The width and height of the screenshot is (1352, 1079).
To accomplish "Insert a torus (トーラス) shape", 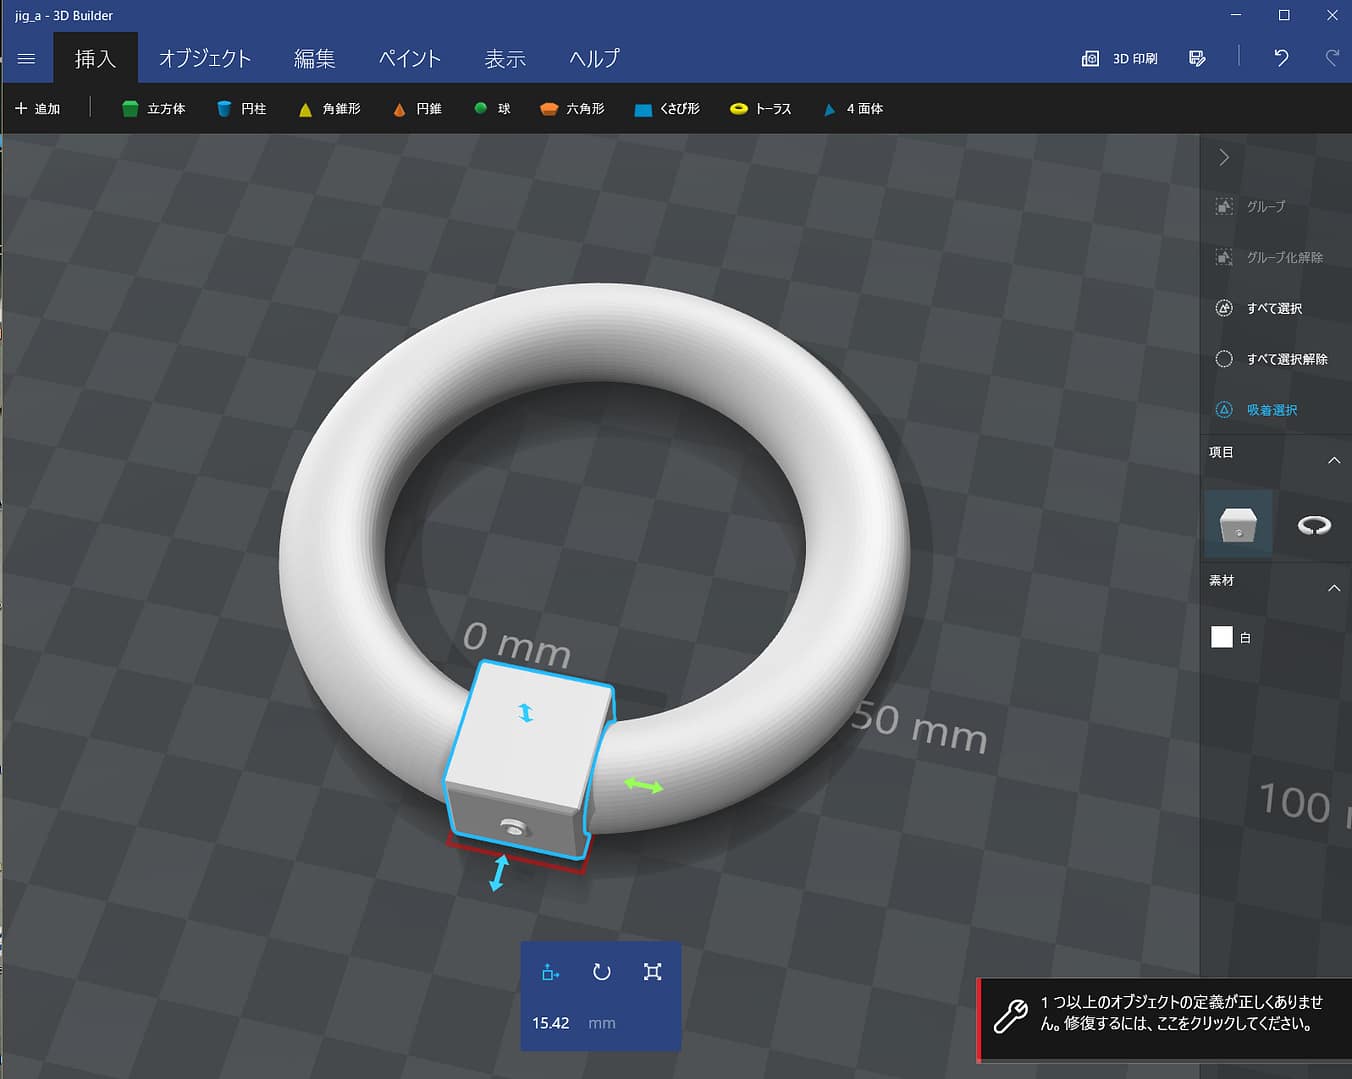I will tap(761, 109).
